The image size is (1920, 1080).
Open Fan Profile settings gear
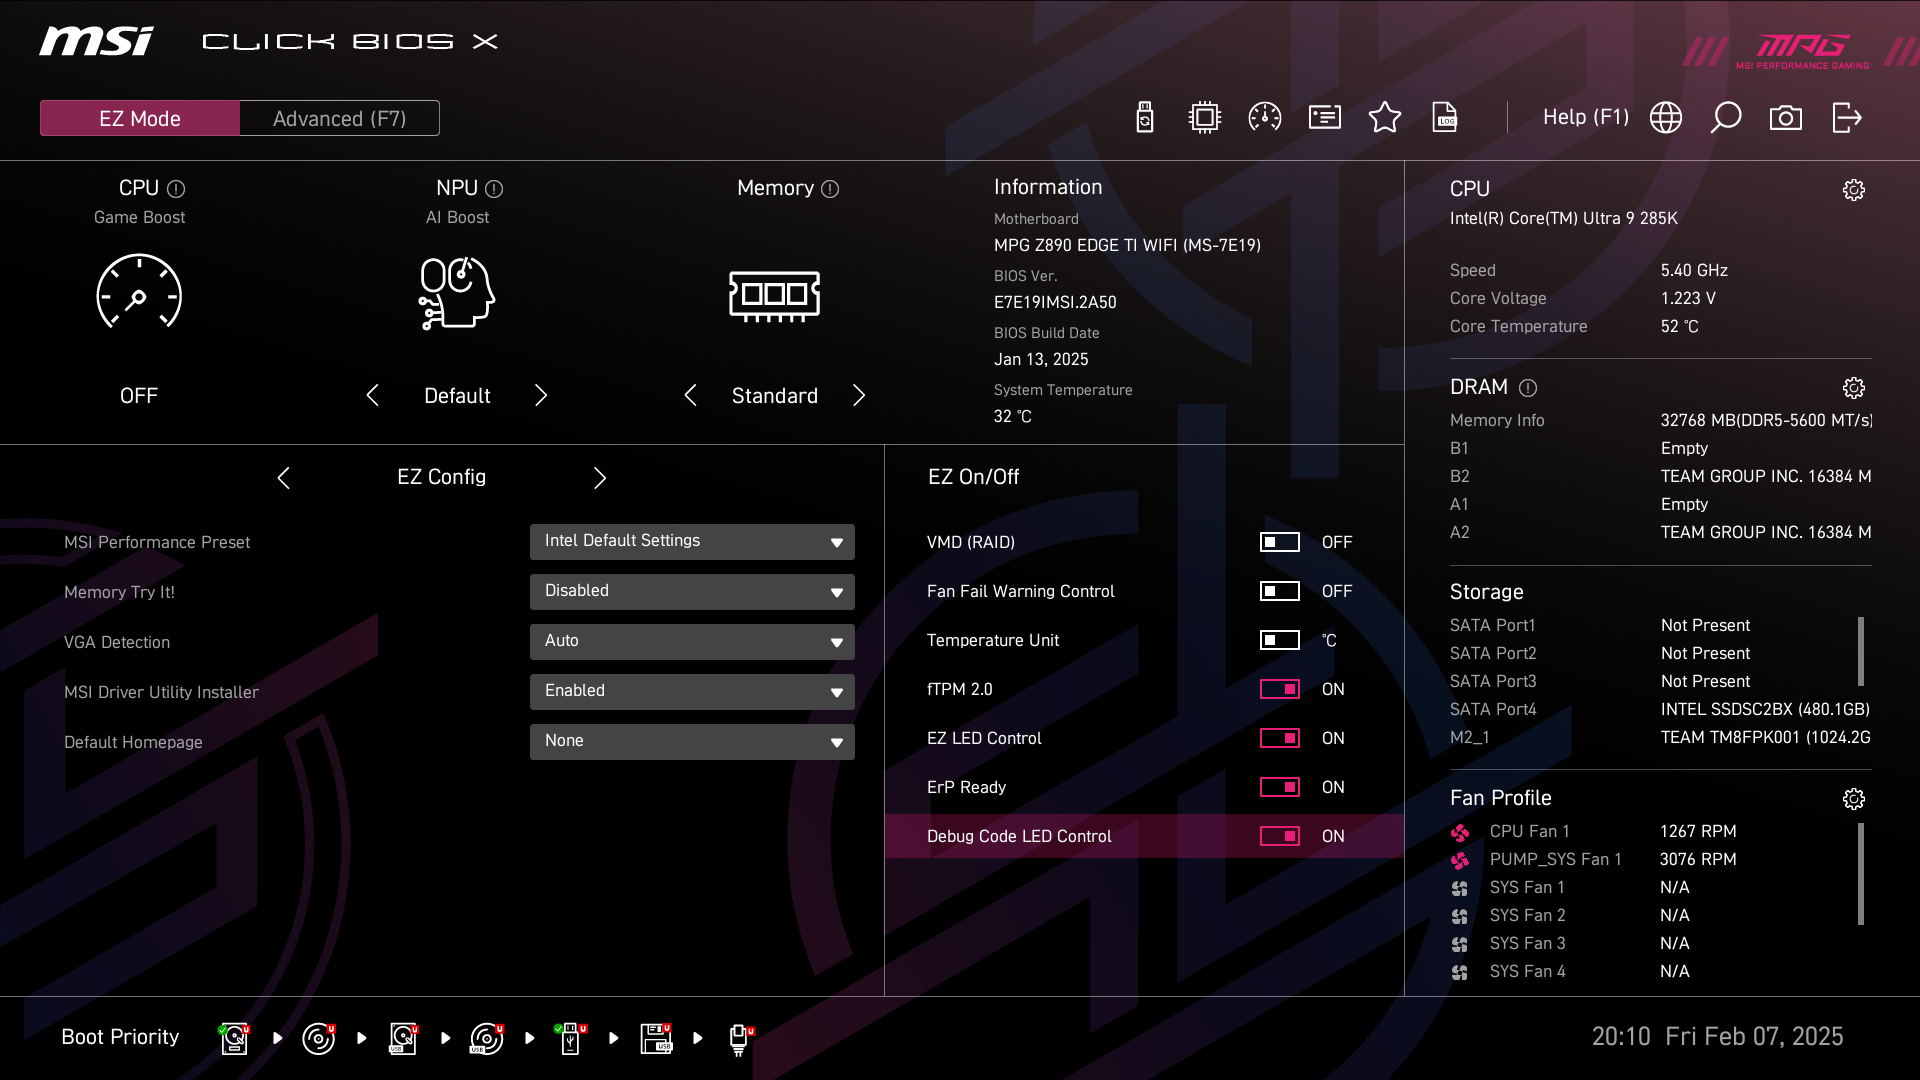(1853, 798)
